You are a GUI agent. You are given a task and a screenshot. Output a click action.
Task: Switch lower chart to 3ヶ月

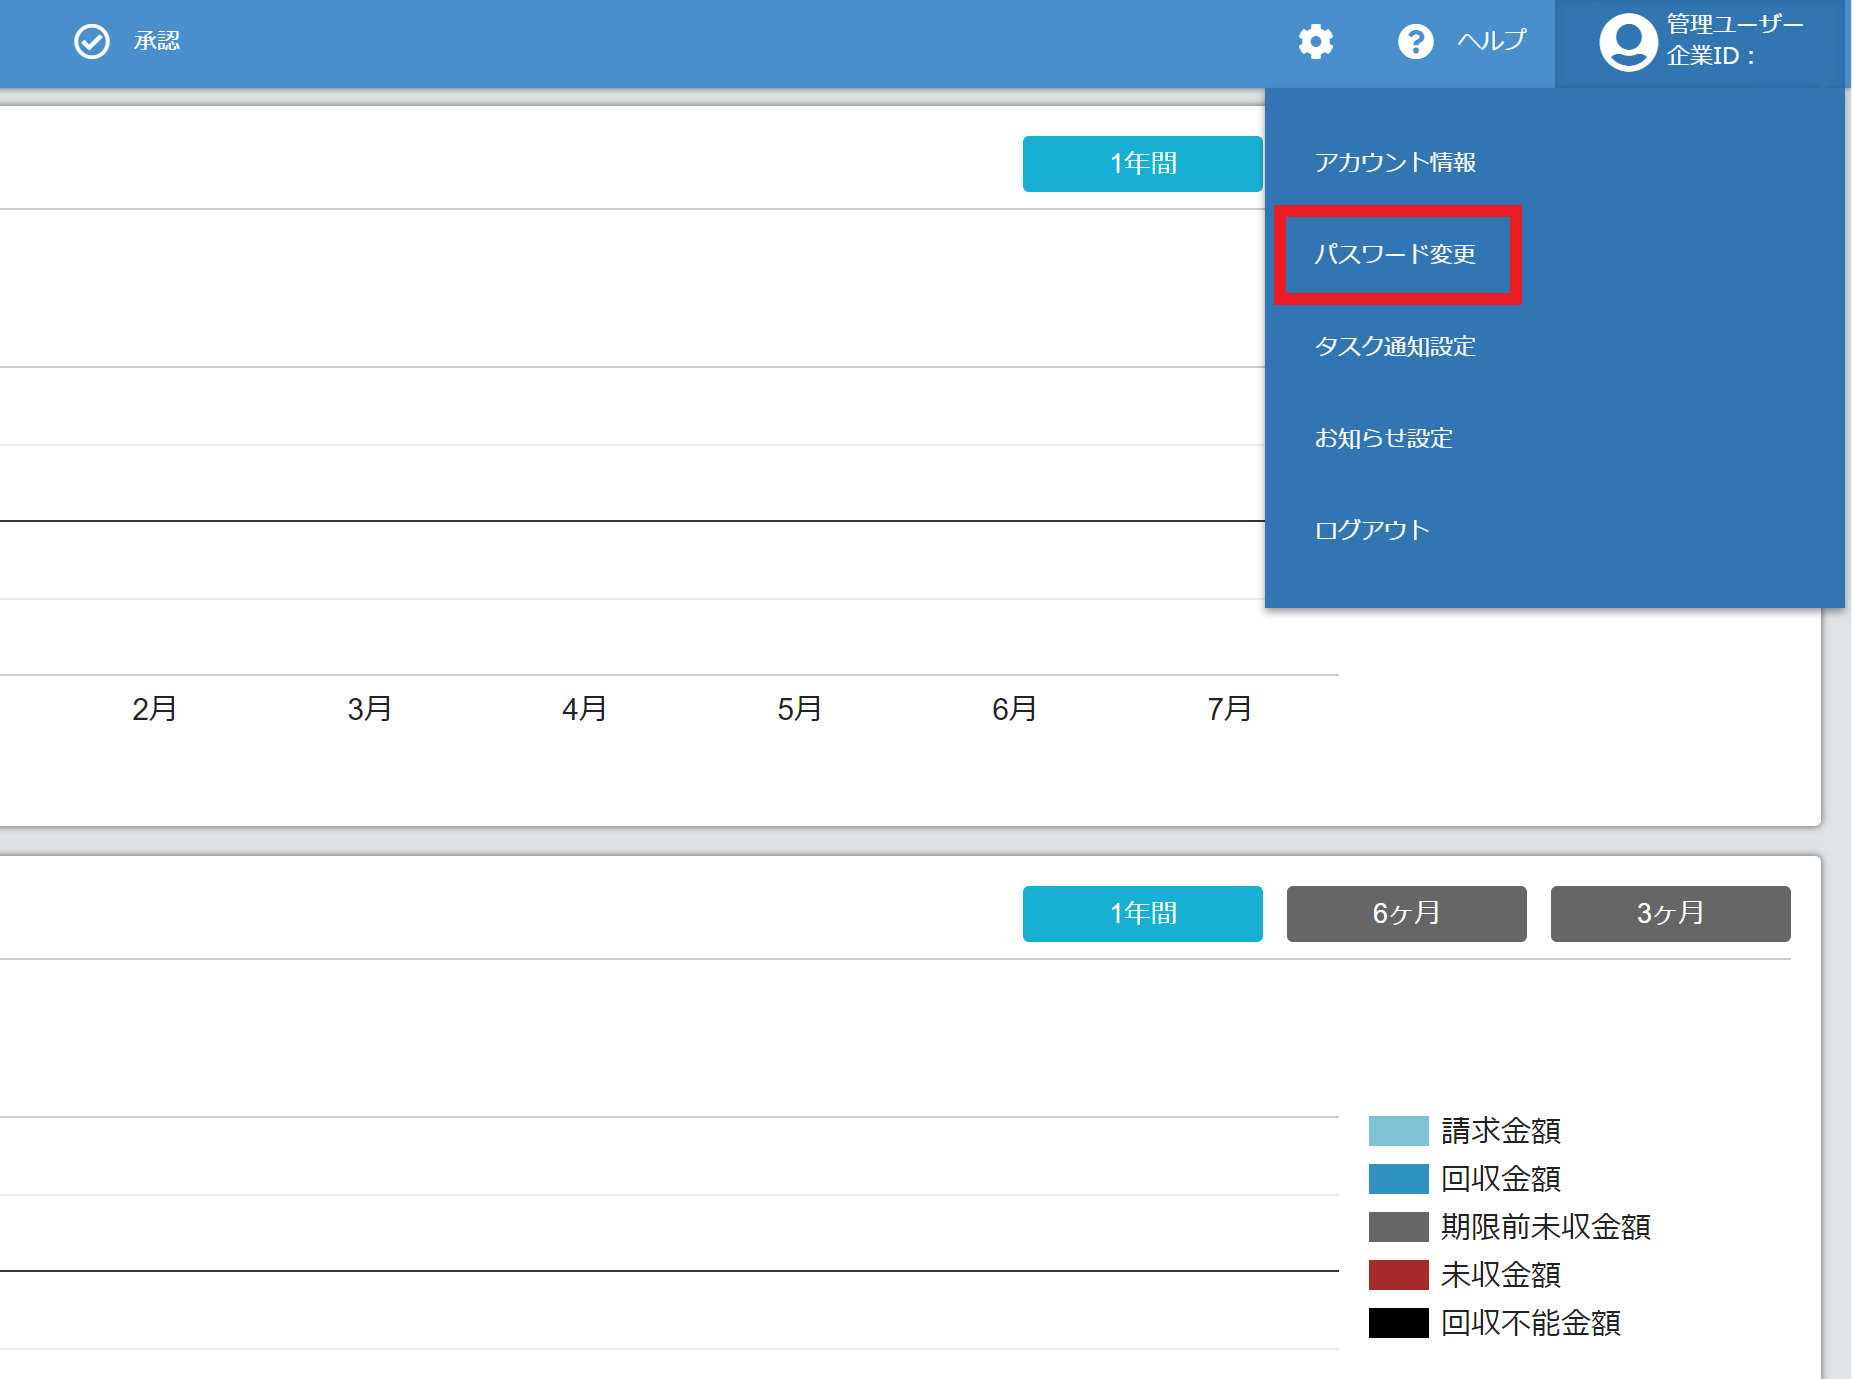pyautogui.click(x=1670, y=913)
